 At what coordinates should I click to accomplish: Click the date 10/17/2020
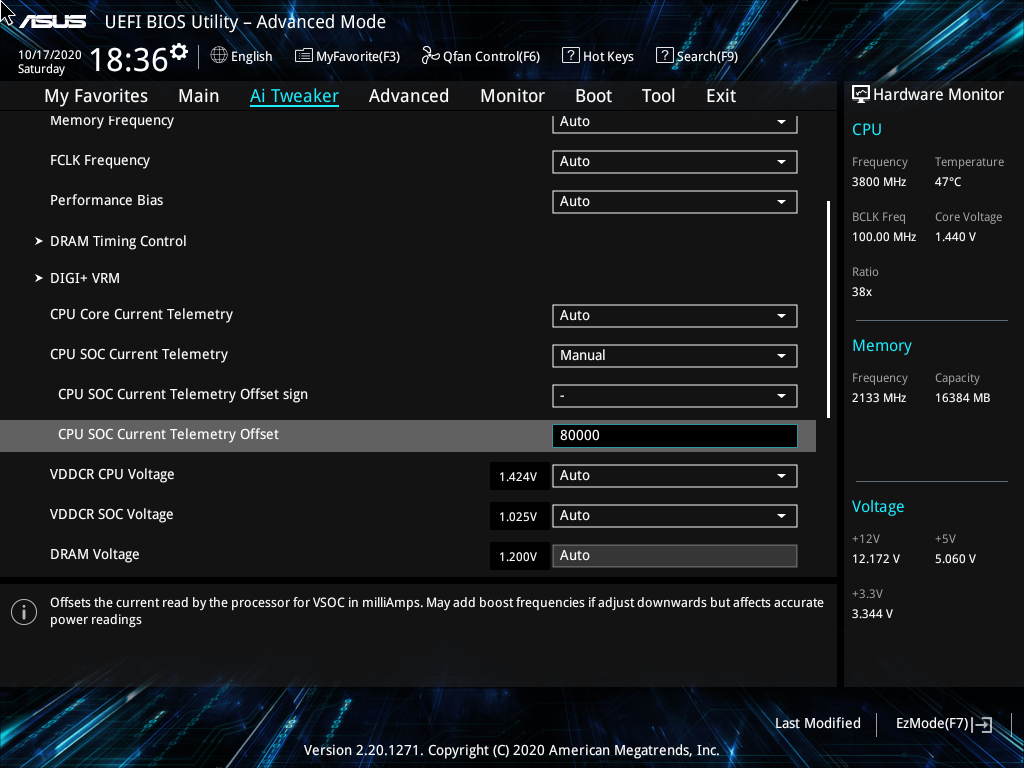[x=50, y=55]
